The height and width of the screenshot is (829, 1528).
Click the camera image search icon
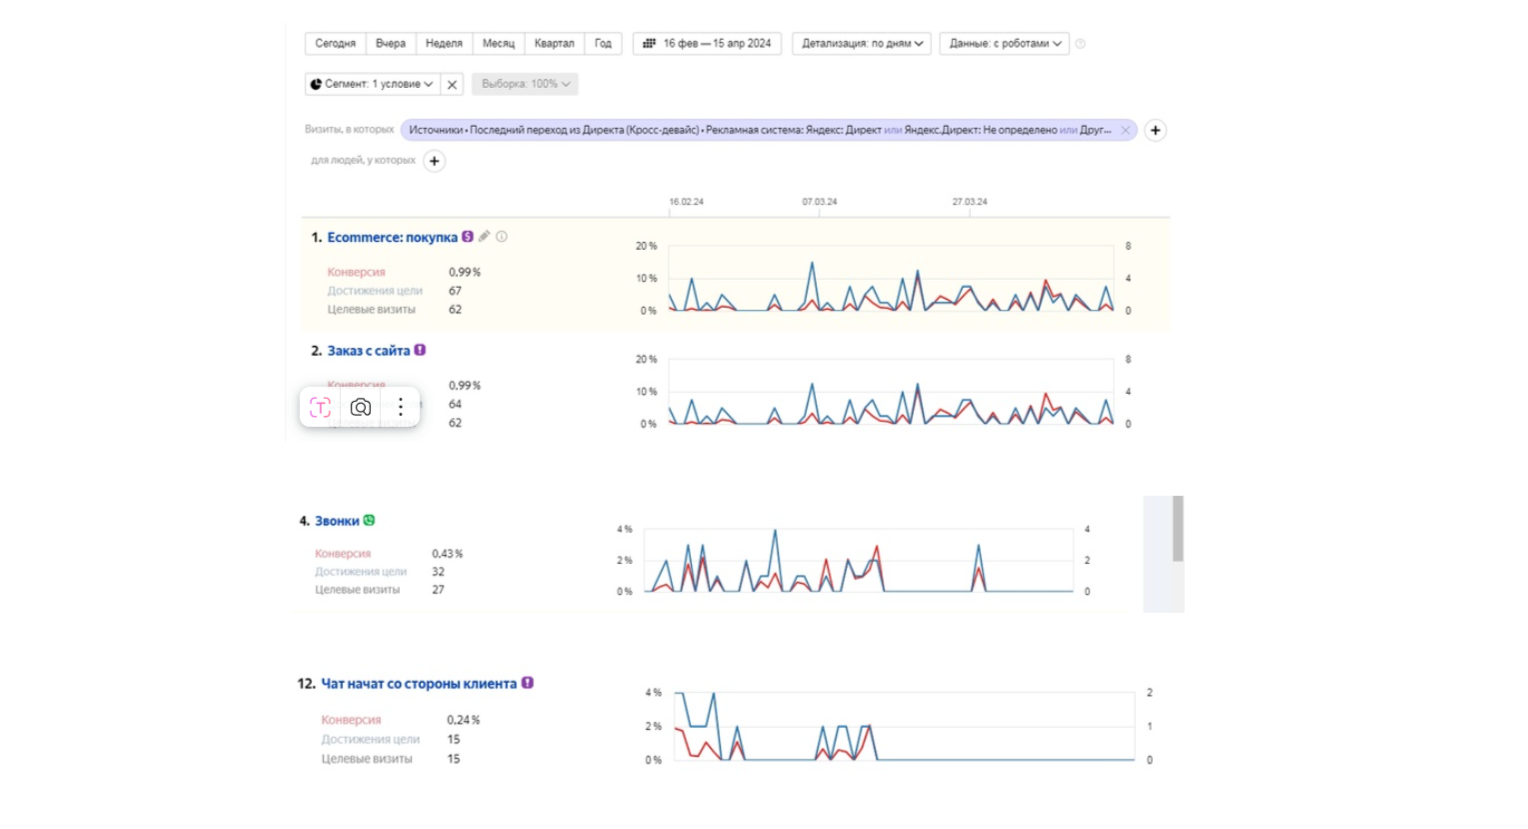tap(361, 407)
